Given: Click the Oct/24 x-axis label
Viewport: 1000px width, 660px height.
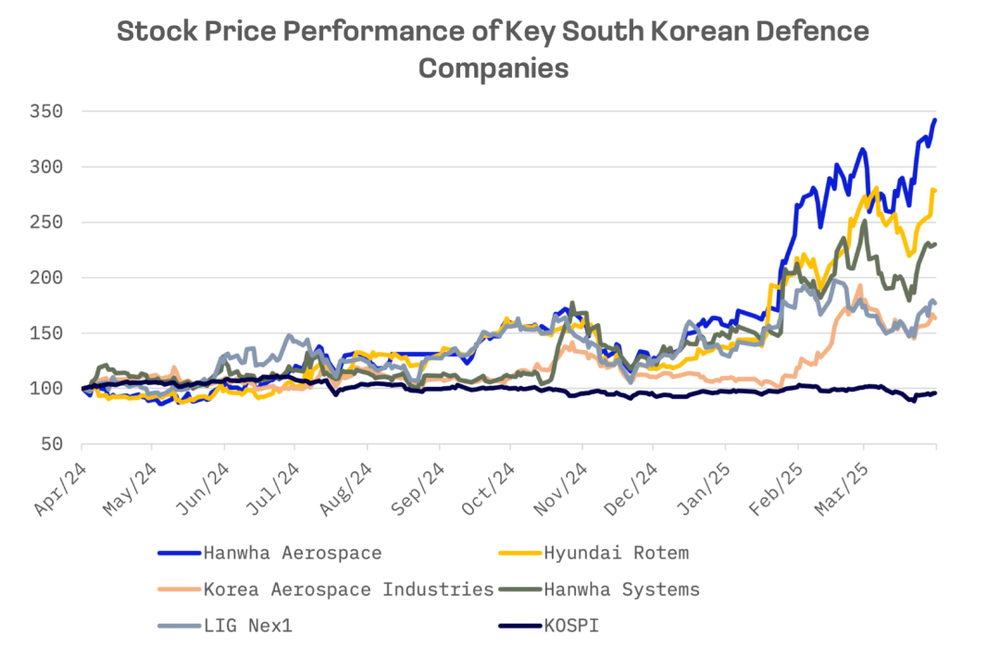Looking at the screenshot, I should [489, 490].
